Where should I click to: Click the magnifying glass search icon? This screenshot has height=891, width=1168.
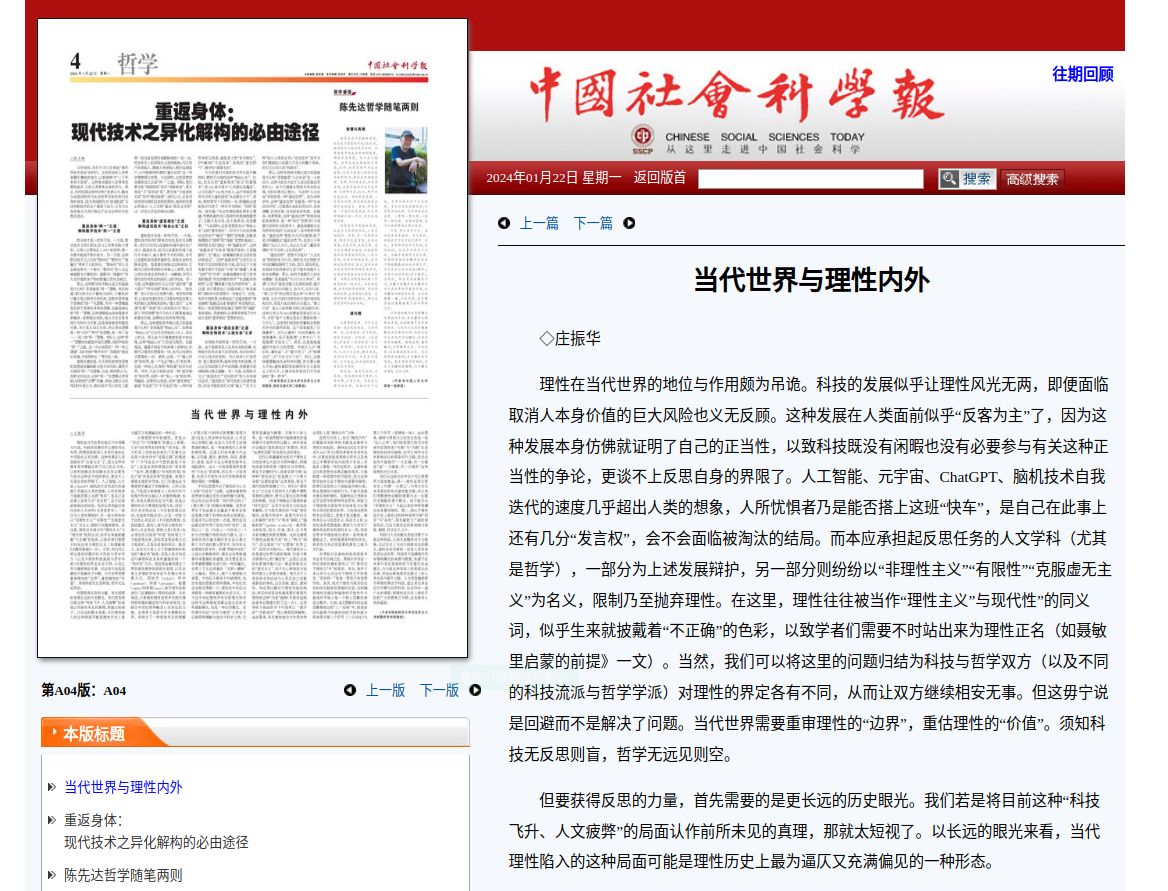(x=949, y=179)
